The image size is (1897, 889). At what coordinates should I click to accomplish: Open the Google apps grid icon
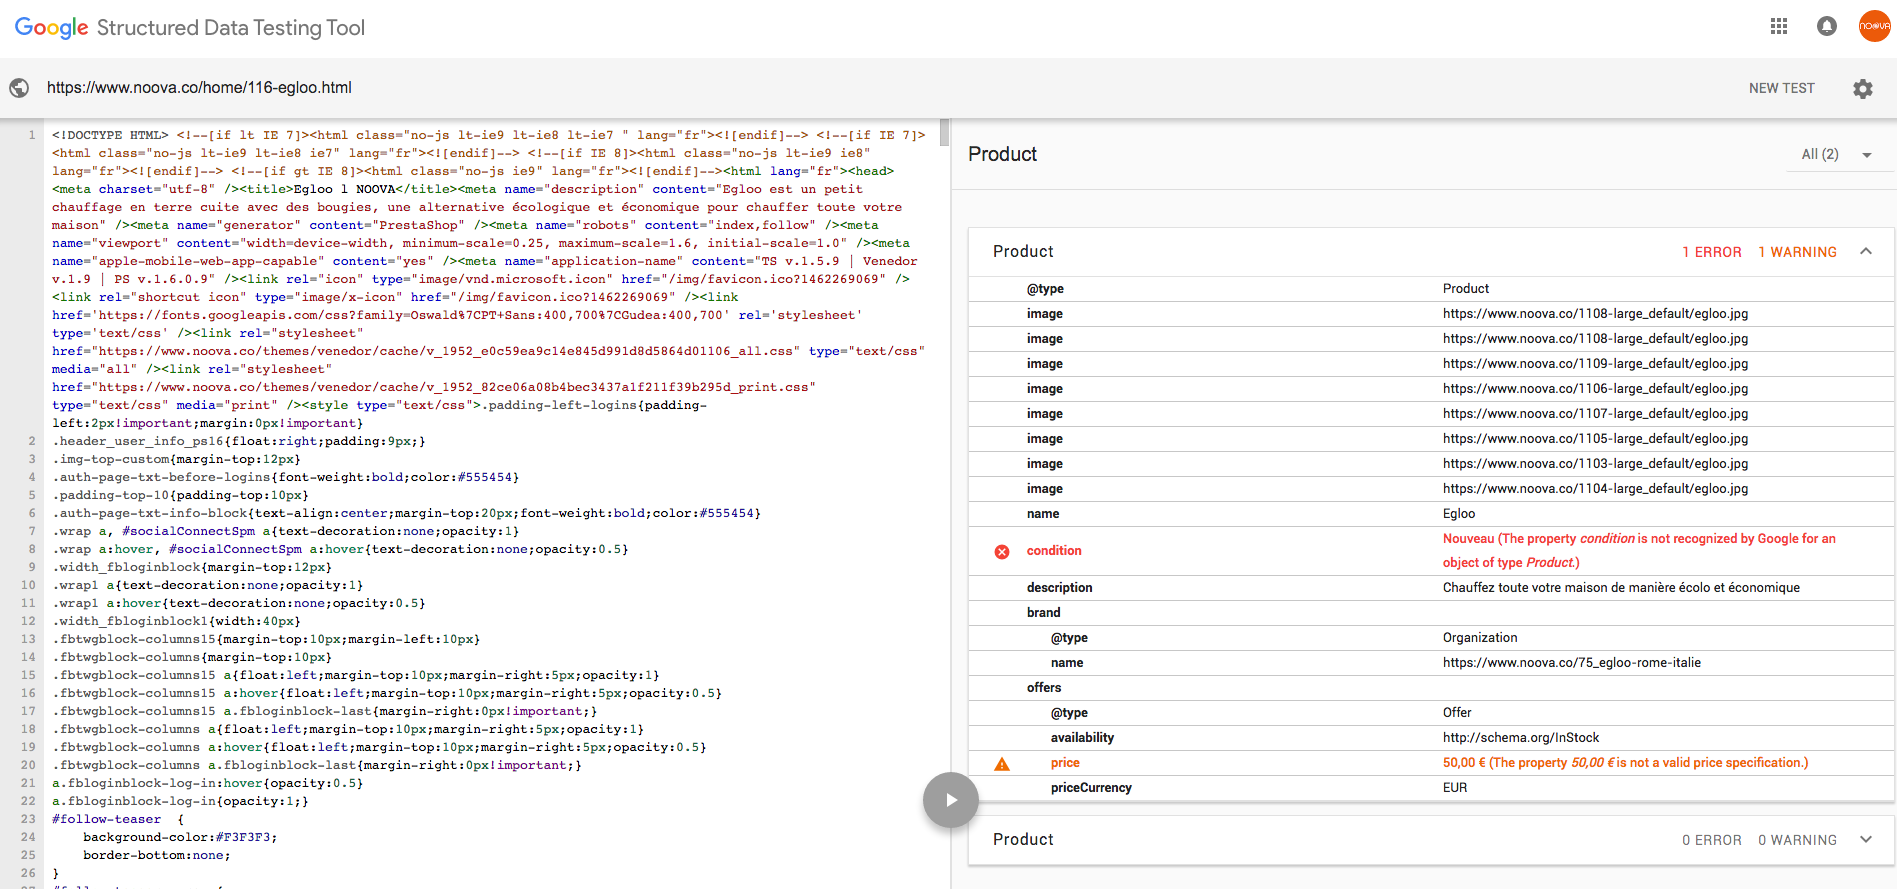(1778, 27)
